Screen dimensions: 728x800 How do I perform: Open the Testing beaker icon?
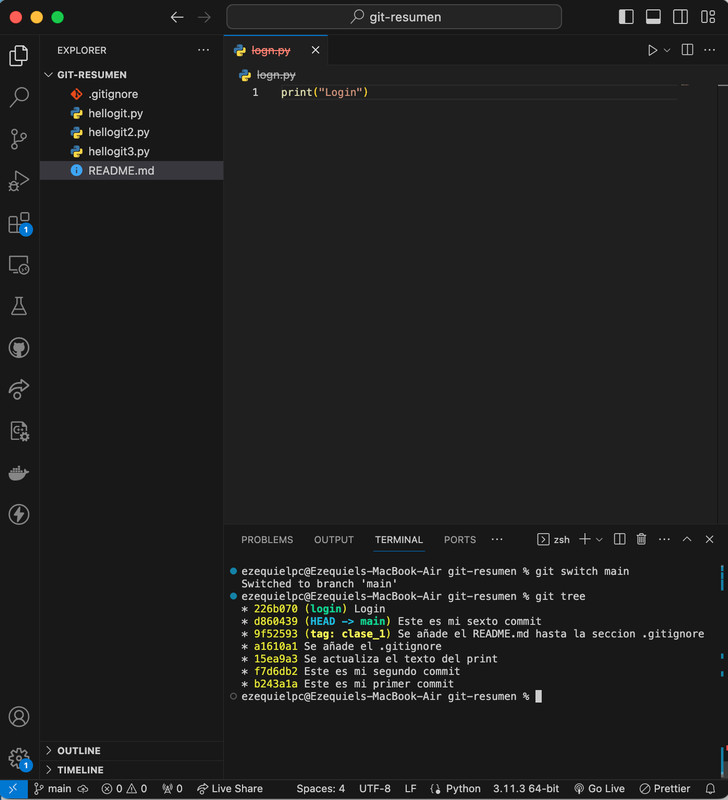[x=19, y=306]
